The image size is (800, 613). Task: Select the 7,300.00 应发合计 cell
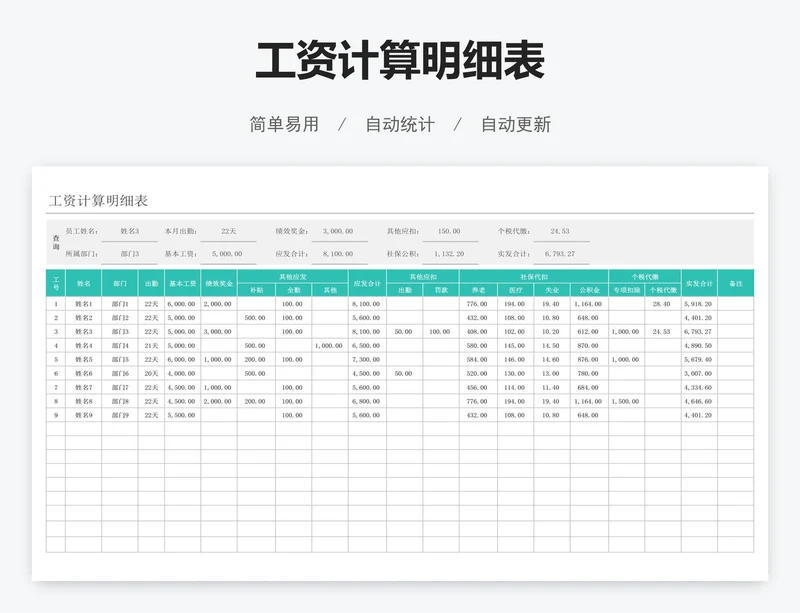point(366,360)
